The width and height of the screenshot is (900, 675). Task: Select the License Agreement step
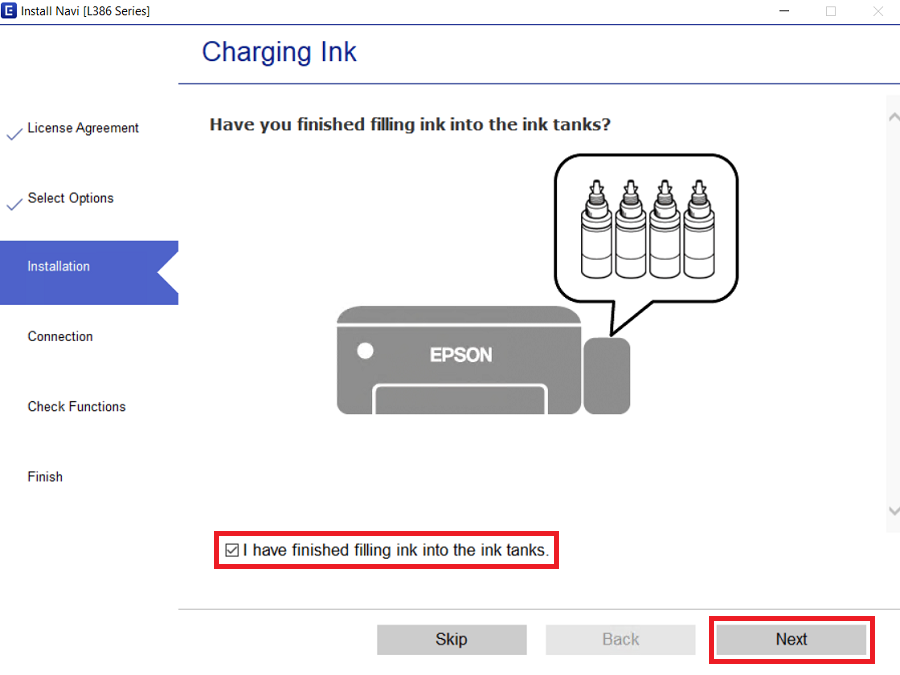click(83, 128)
